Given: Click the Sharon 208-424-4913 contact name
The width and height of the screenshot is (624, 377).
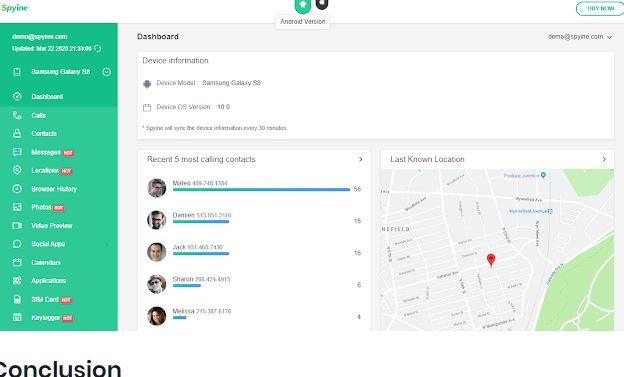Looking at the screenshot, I should click(201, 279).
